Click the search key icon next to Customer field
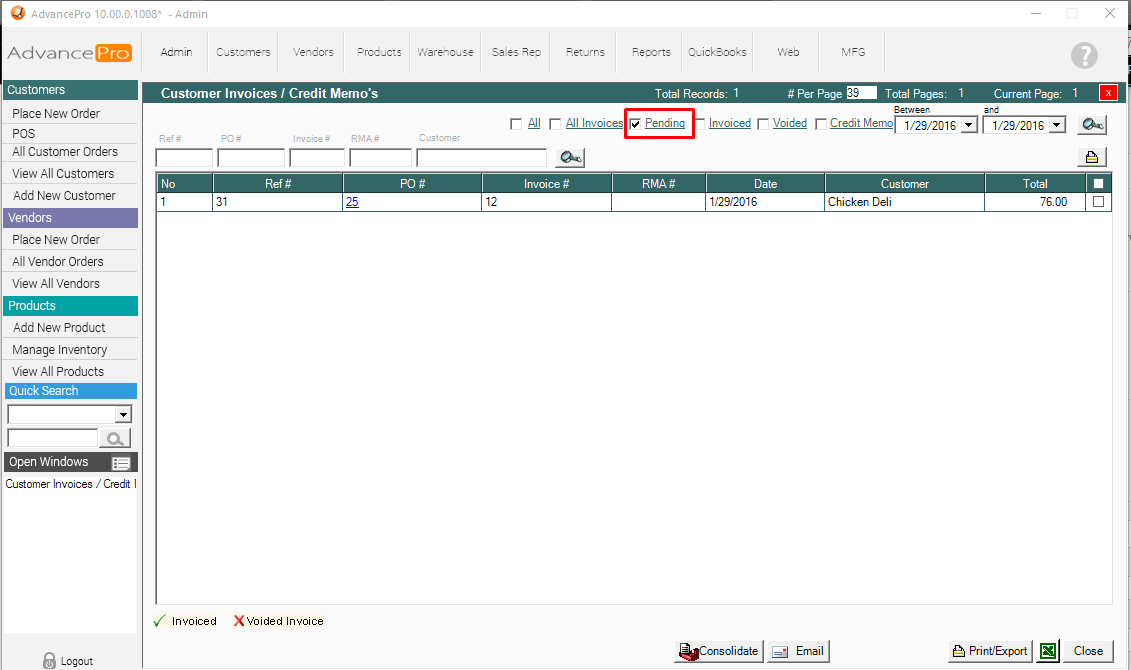The width and height of the screenshot is (1131, 670). [x=570, y=158]
